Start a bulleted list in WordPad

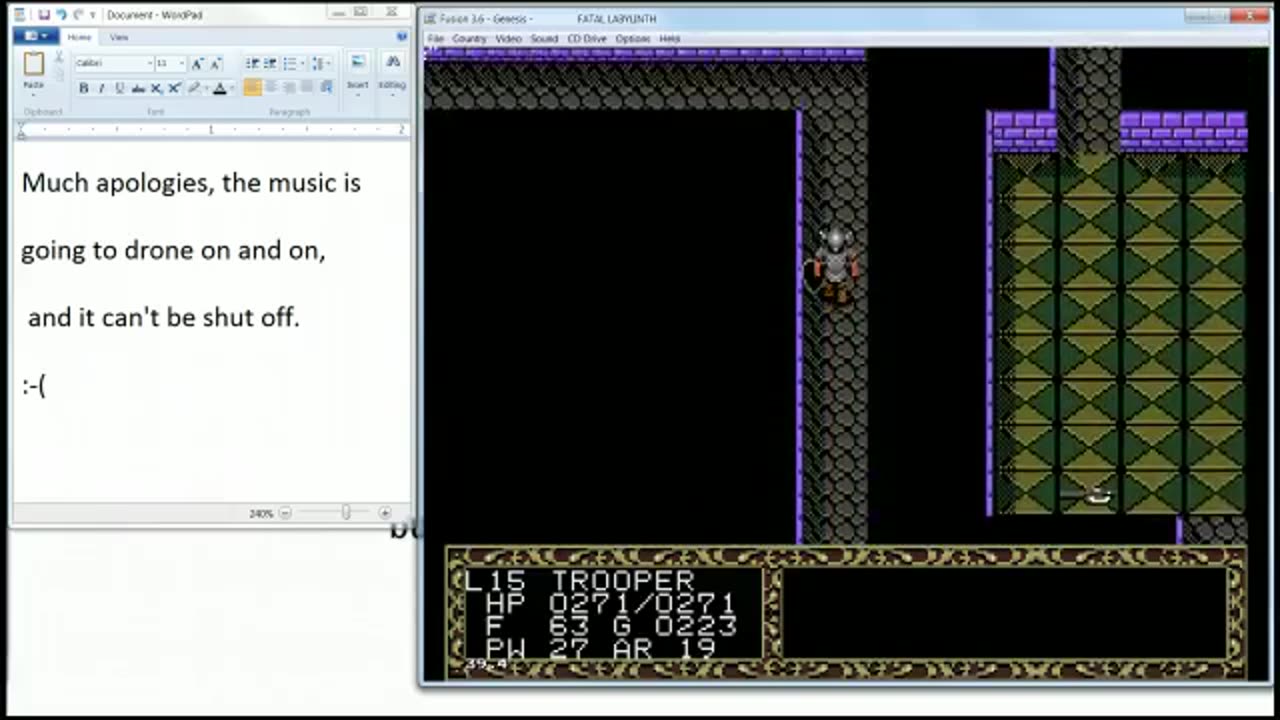tap(289, 63)
